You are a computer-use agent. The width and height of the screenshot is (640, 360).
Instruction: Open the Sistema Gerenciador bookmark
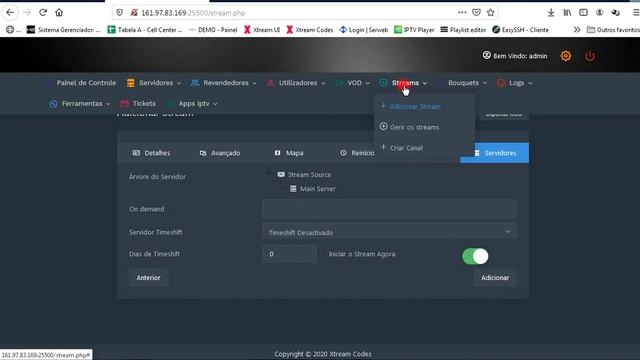[63, 29]
